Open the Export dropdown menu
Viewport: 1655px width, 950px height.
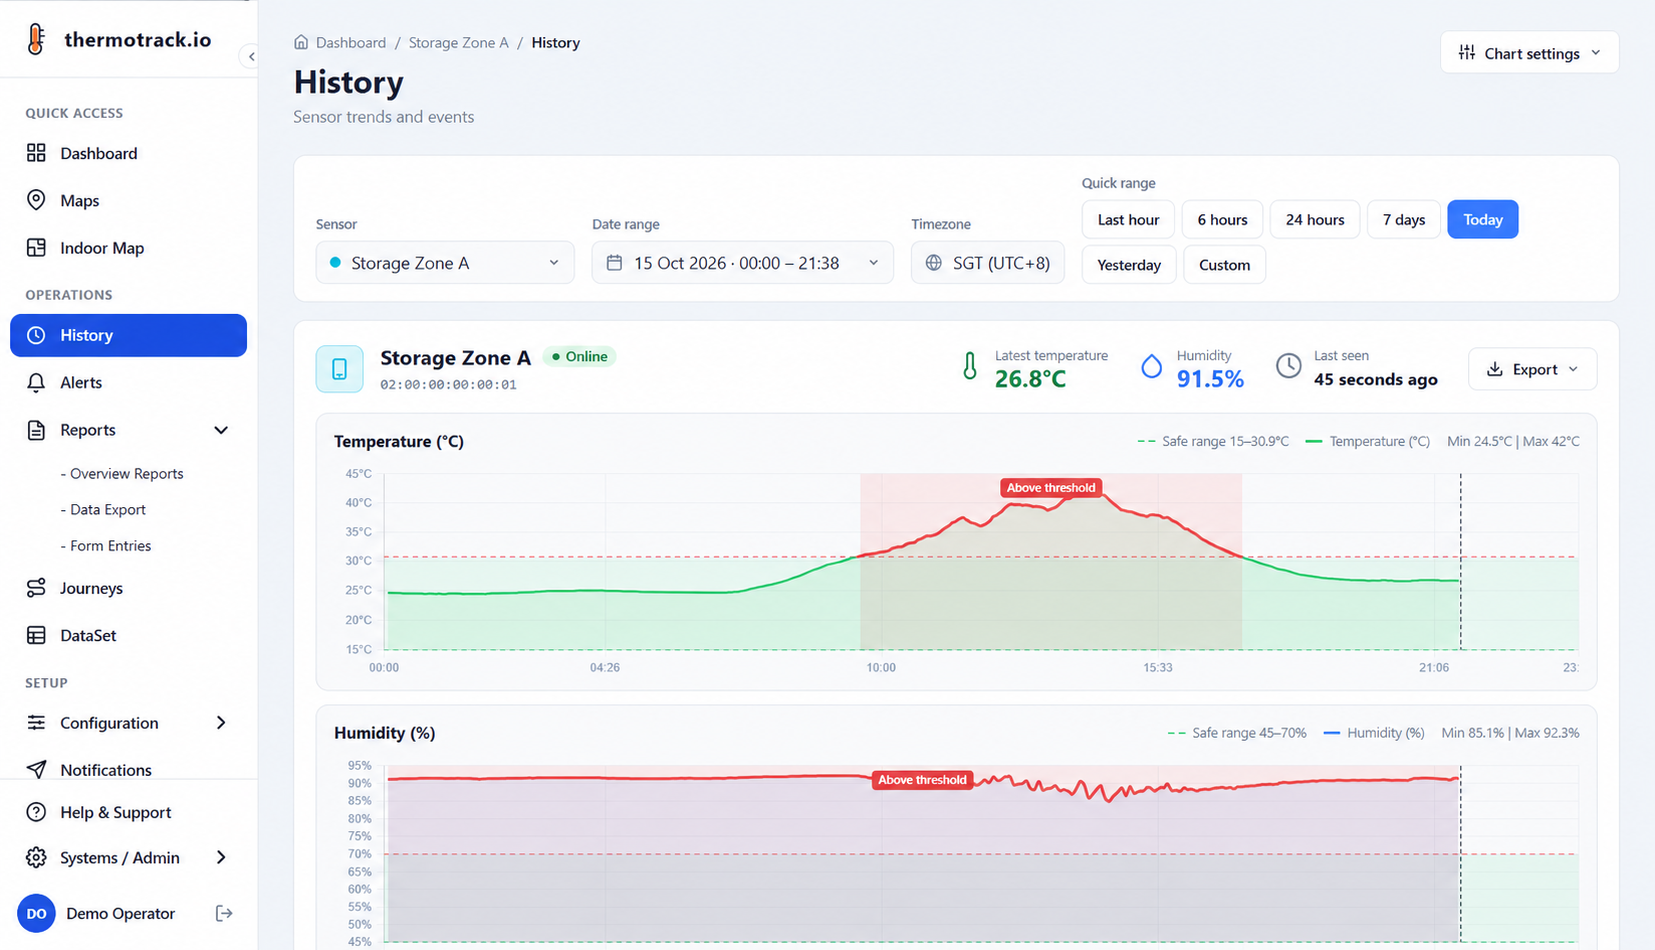pyautogui.click(x=1532, y=369)
